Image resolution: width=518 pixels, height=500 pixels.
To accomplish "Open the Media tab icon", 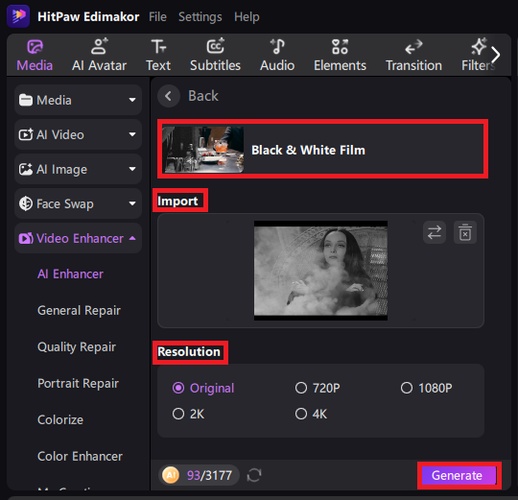I will [35, 47].
